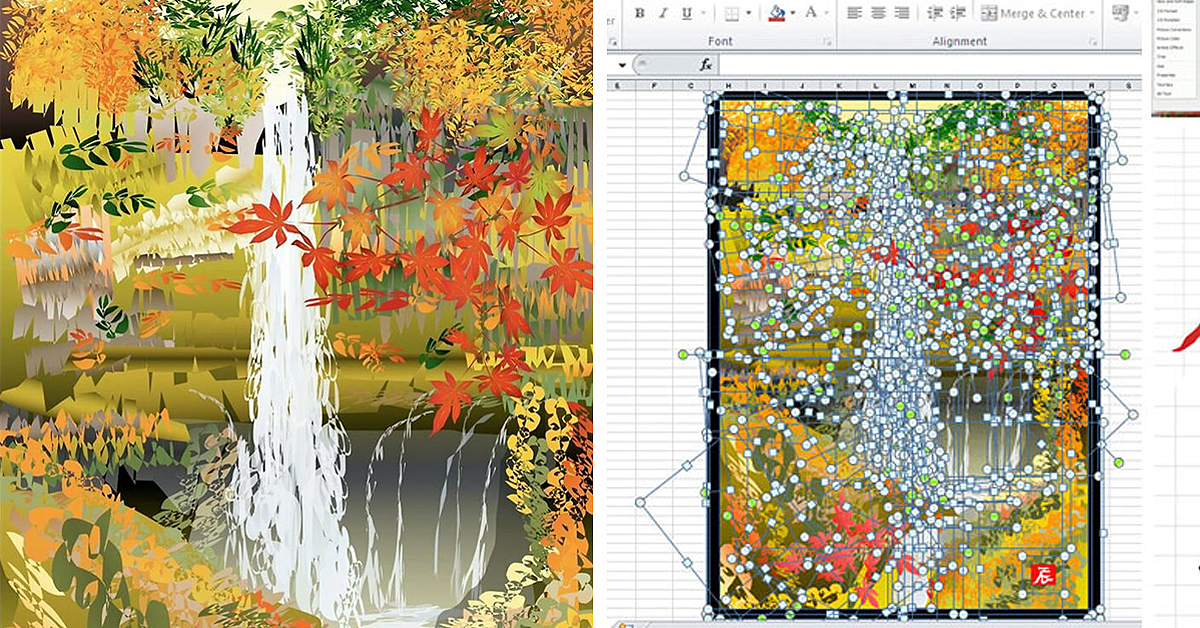Pick the red swatch under Font Color
The width and height of the screenshot is (1200, 628).
point(811,18)
